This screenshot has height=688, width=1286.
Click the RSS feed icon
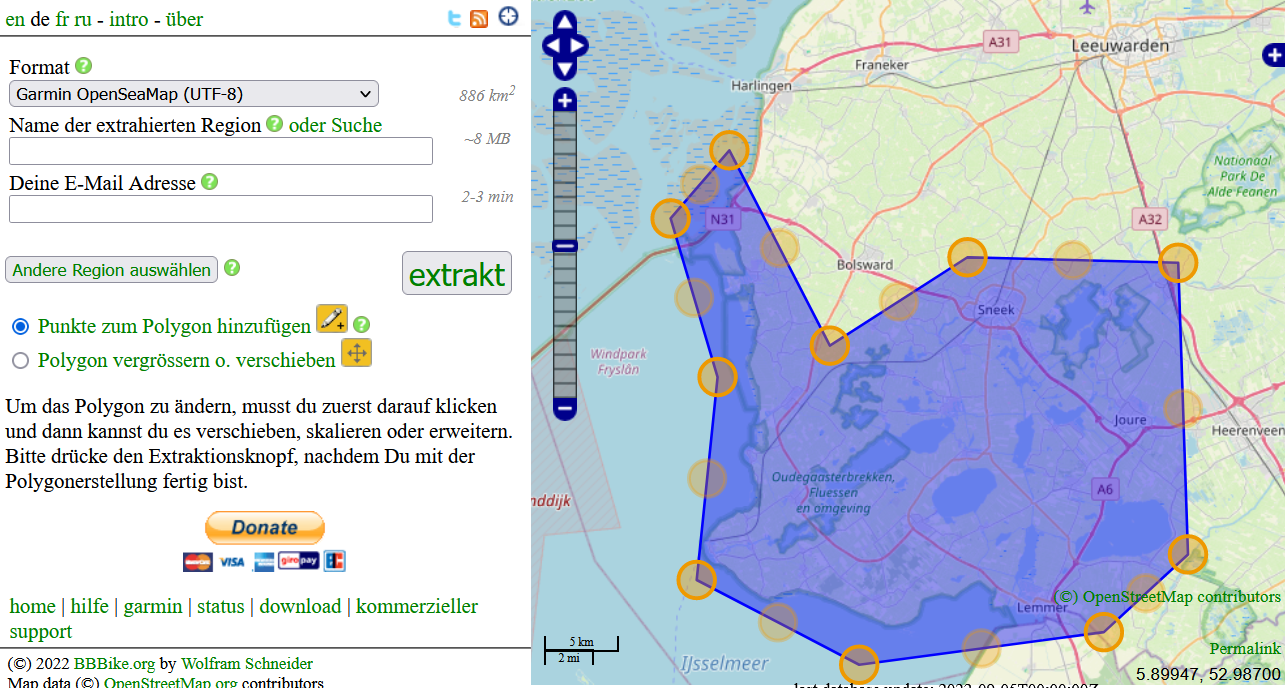pos(479,17)
